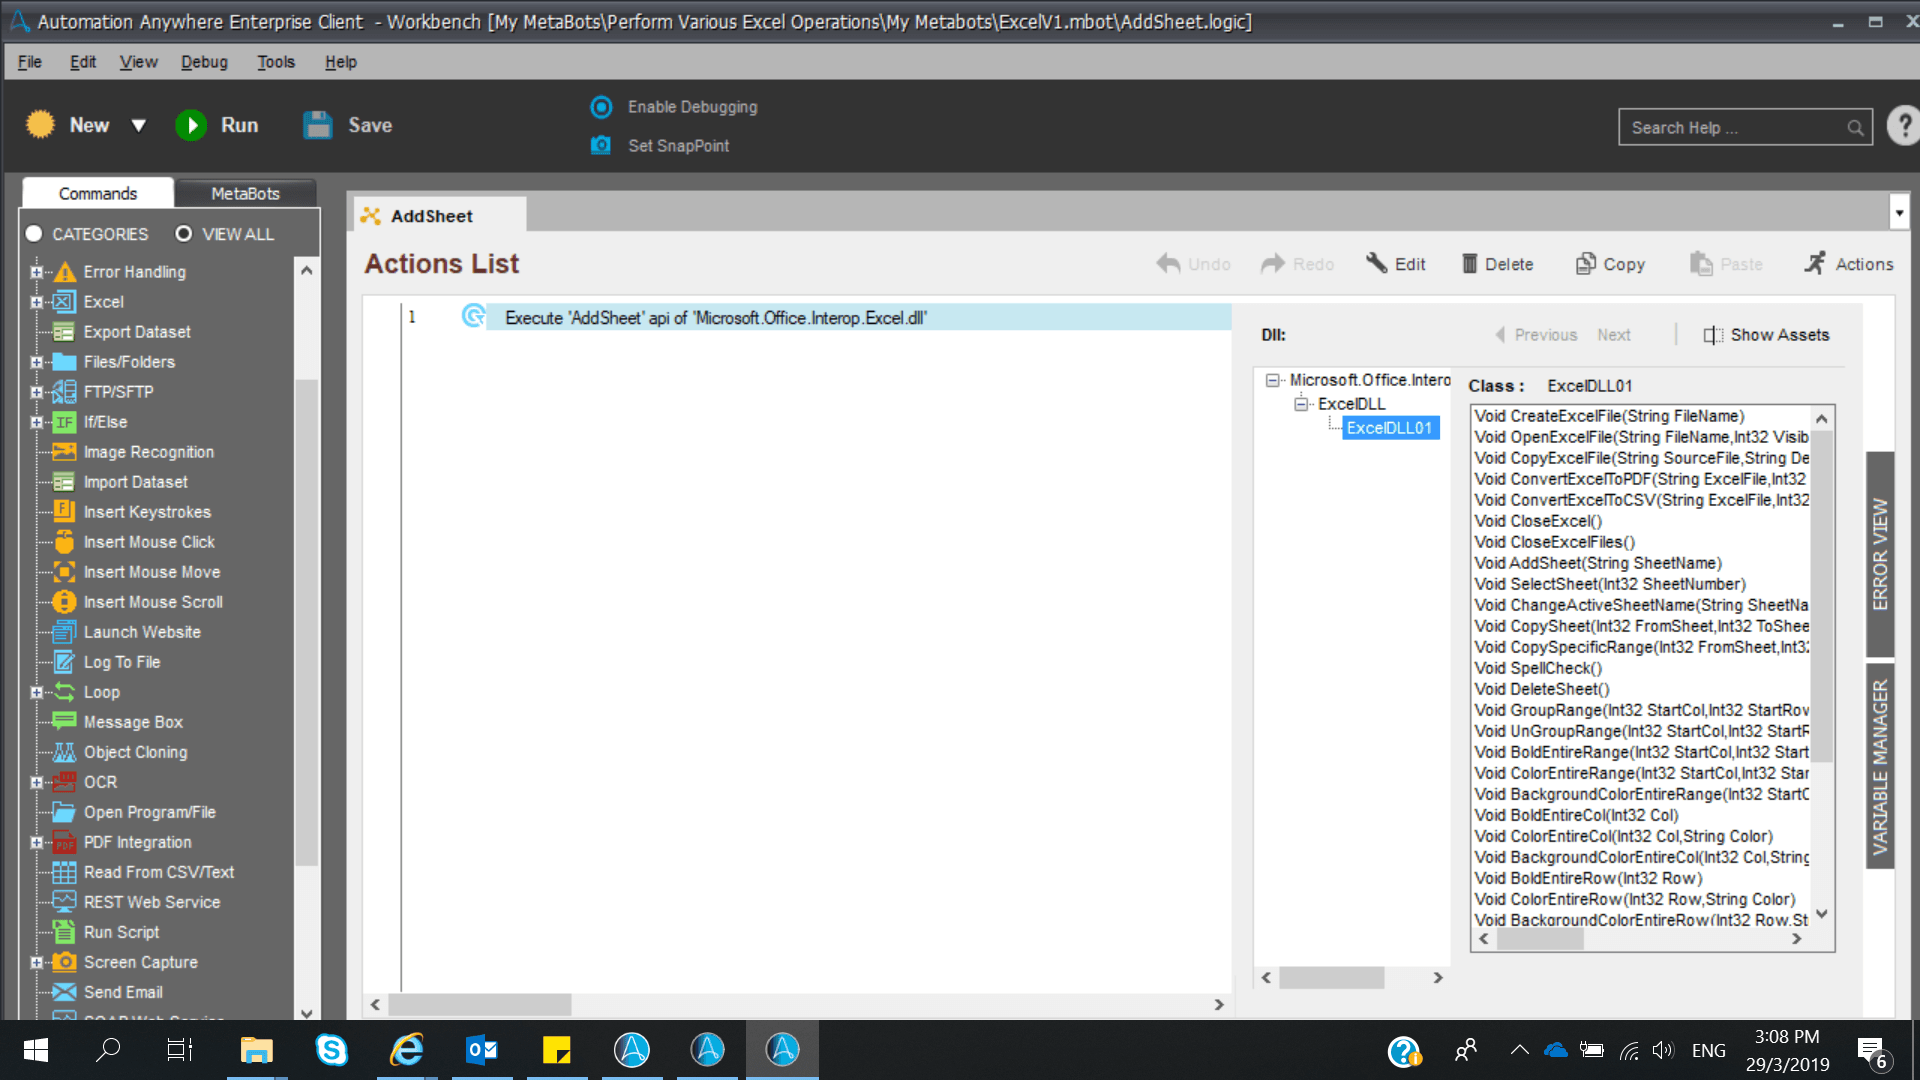Click the Paste button
This screenshot has width=1920, height=1080.
pyautogui.click(x=1727, y=264)
